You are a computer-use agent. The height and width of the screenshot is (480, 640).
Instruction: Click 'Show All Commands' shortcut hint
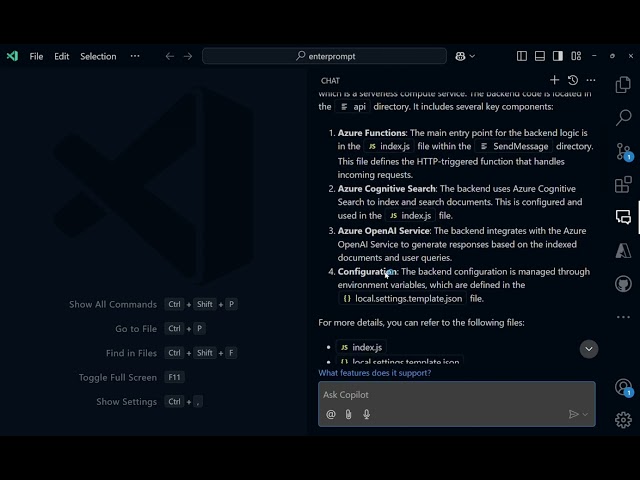pyautogui.click(x=113, y=304)
